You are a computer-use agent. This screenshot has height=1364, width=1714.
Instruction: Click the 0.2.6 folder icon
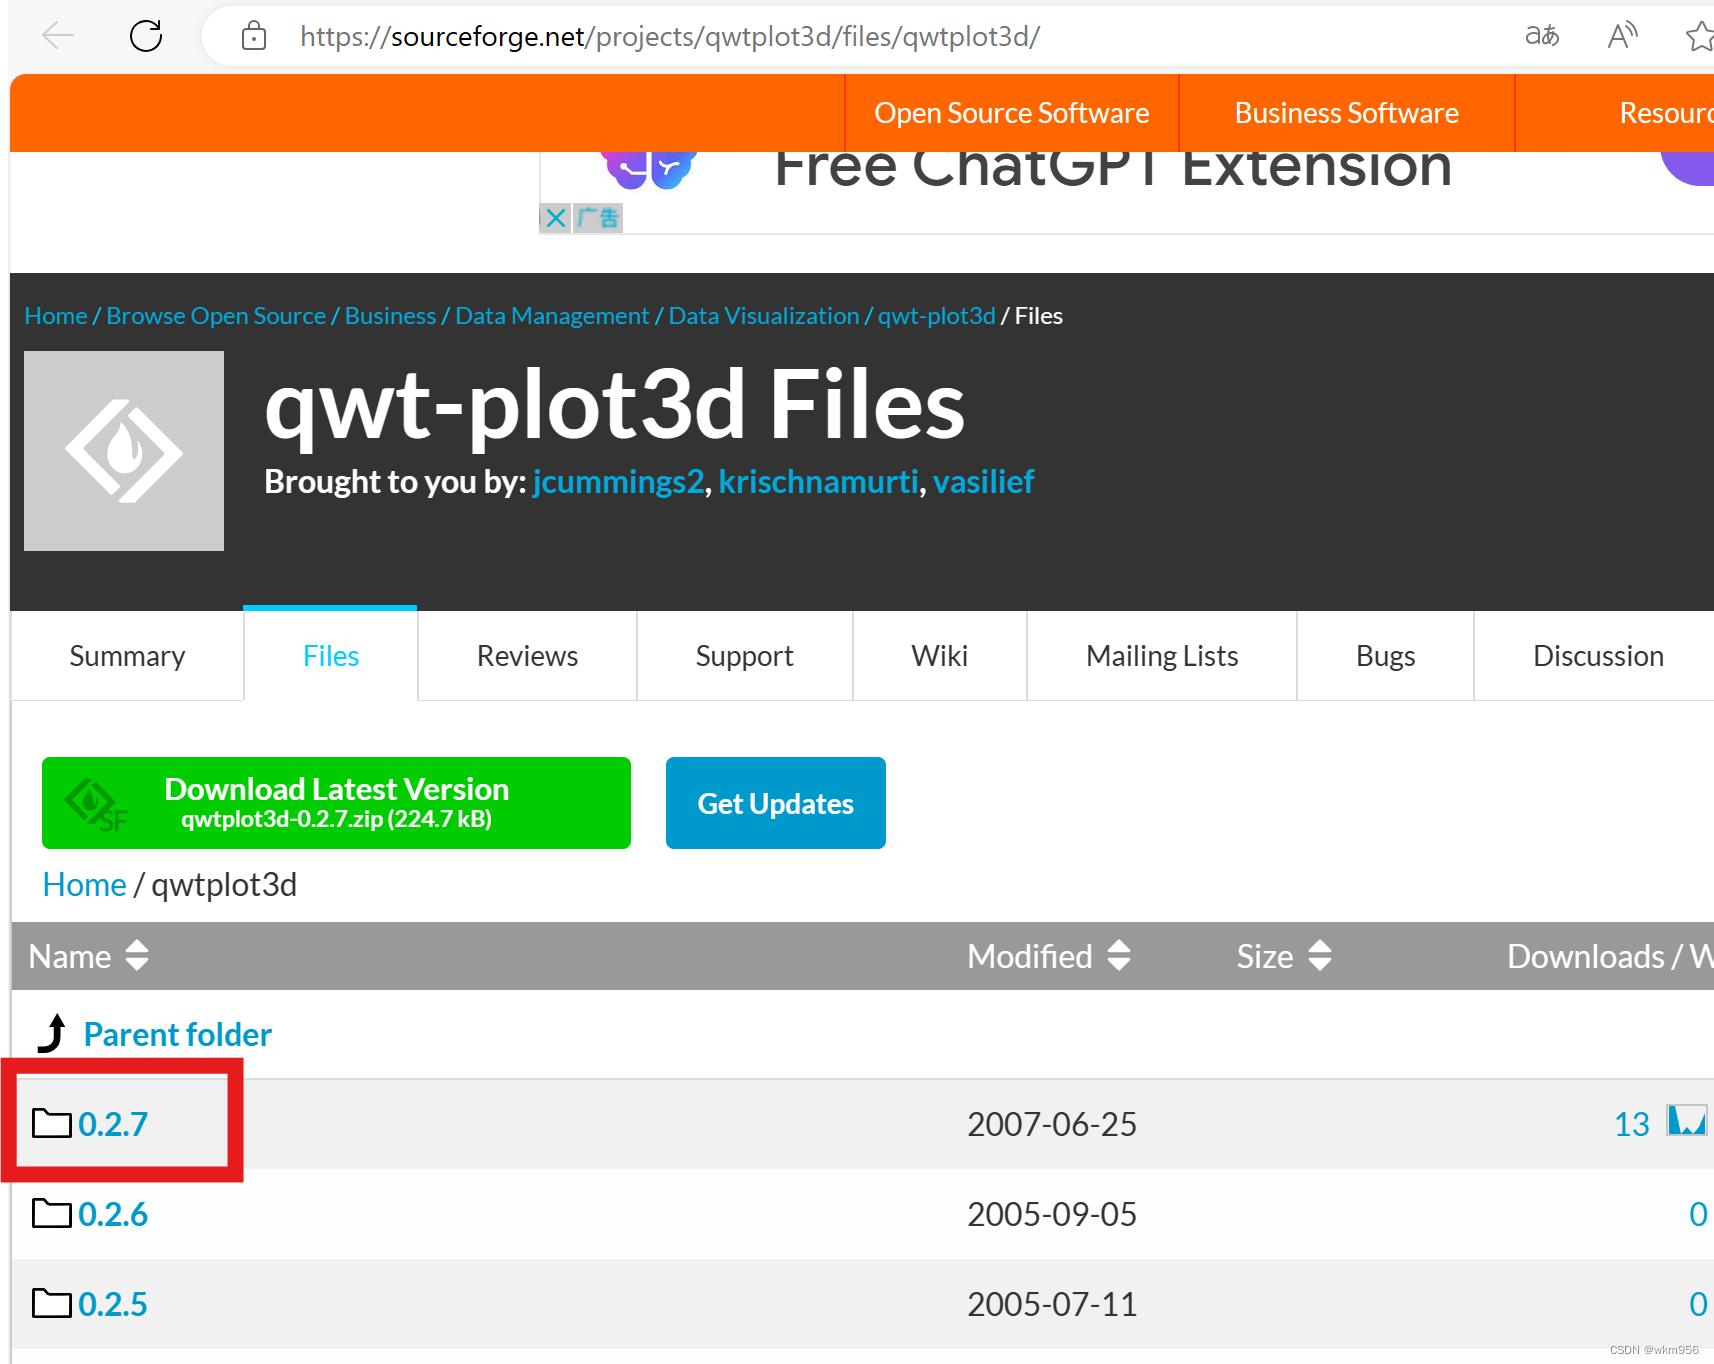(x=51, y=1214)
